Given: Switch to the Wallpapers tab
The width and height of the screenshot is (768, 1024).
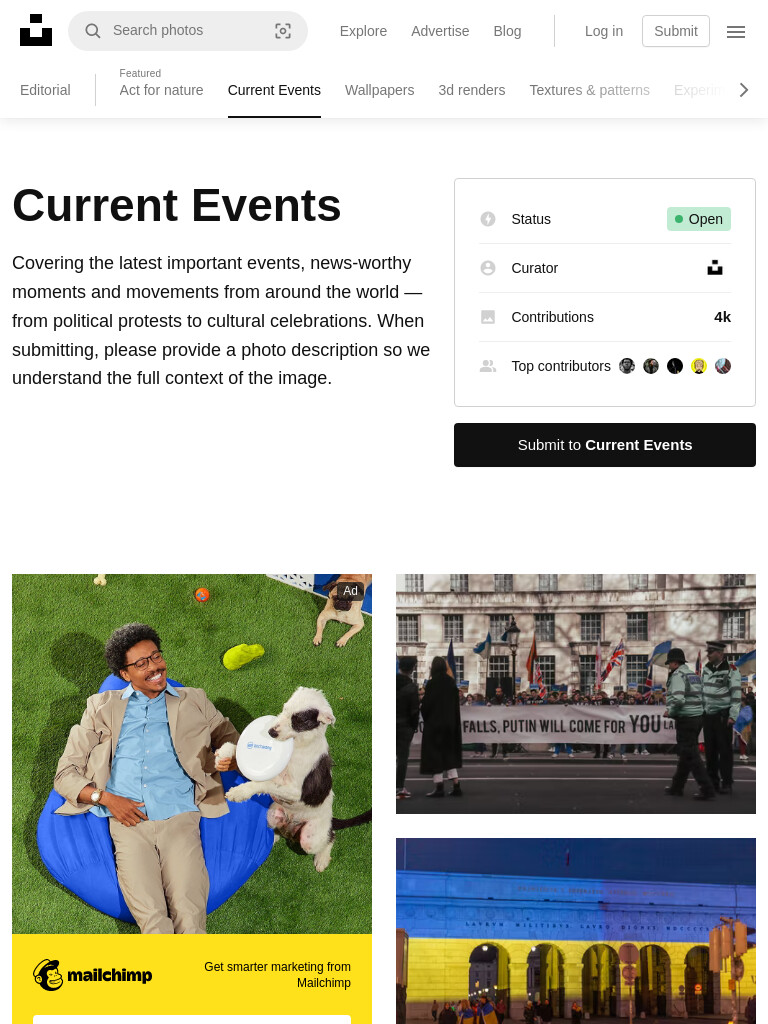Looking at the screenshot, I should [379, 90].
